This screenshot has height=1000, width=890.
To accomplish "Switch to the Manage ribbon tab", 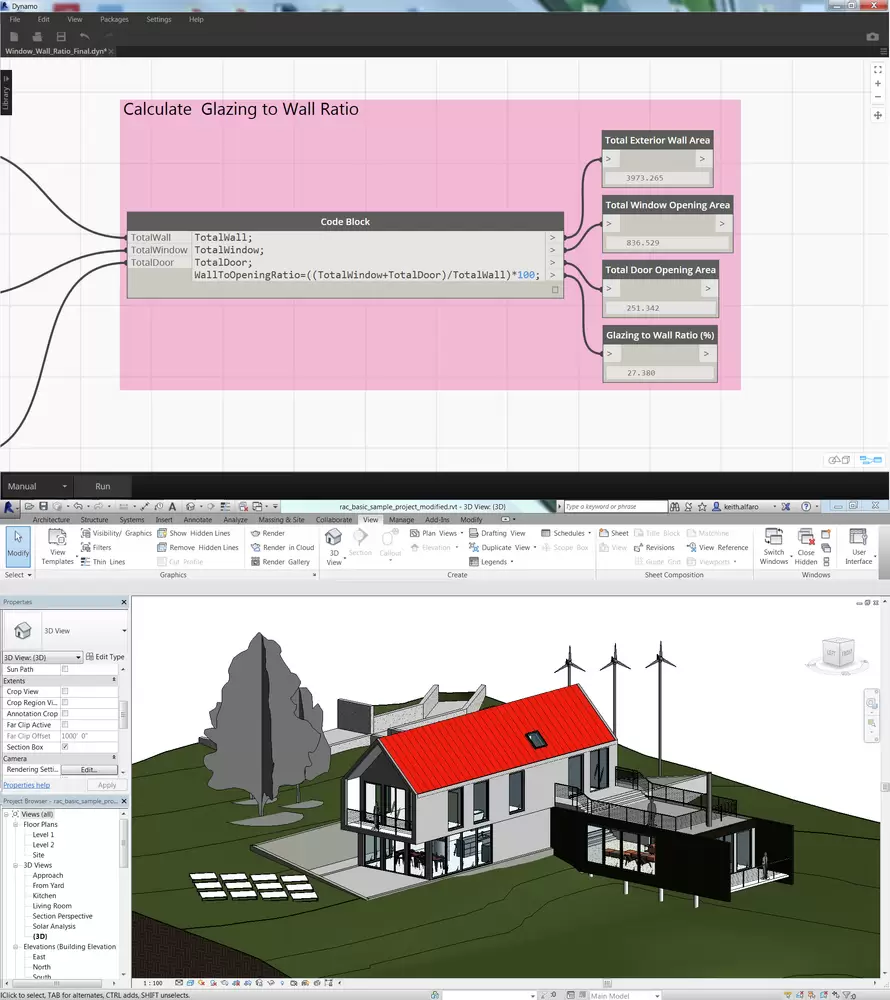I will tap(401, 520).
